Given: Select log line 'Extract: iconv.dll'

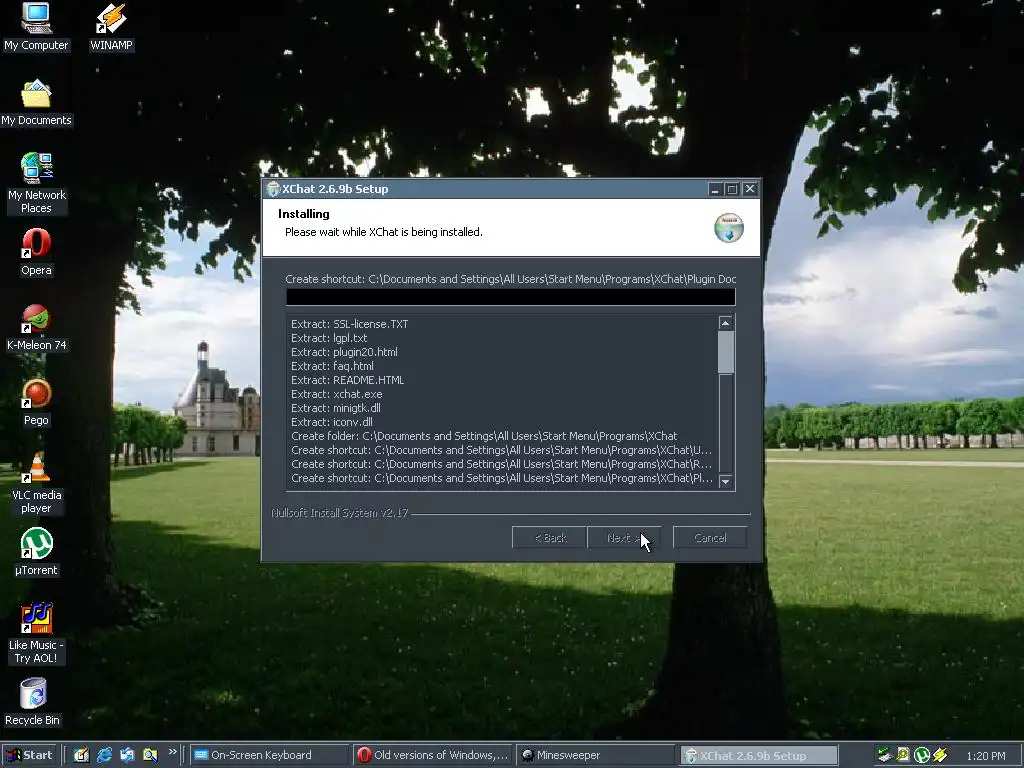Looking at the screenshot, I should tap(332, 422).
